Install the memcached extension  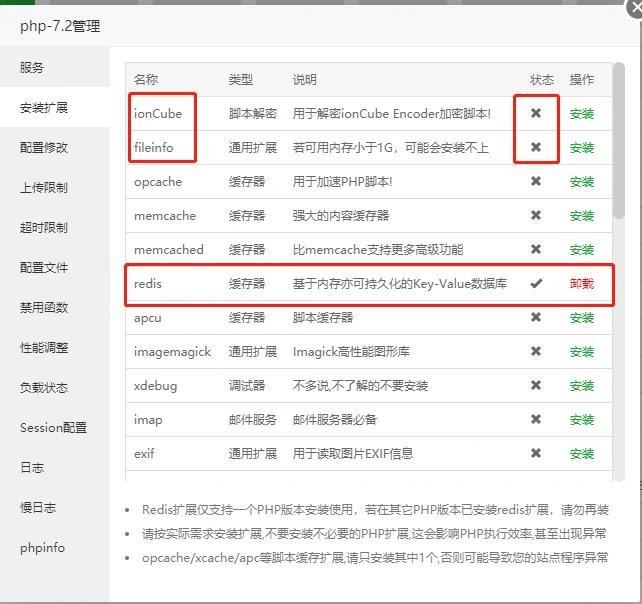[581, 249]
